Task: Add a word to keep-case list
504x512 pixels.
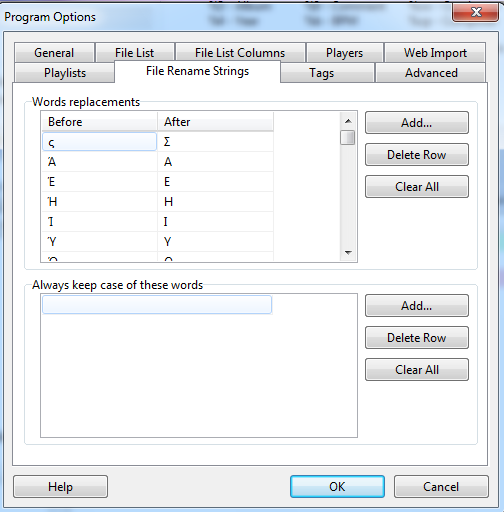Action: point(417,306)
